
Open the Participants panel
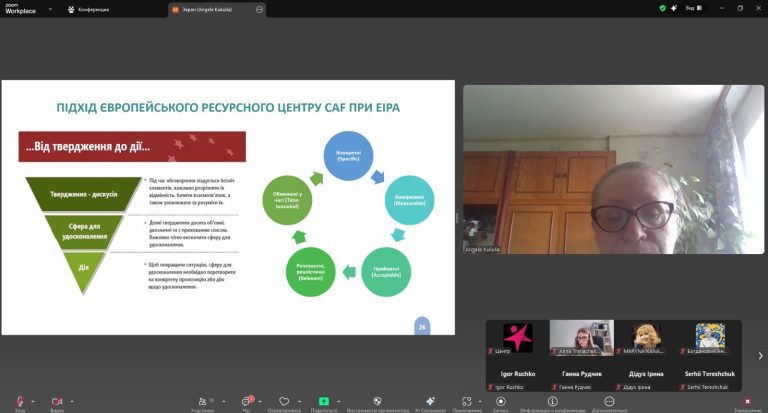(x=203, y=400)
